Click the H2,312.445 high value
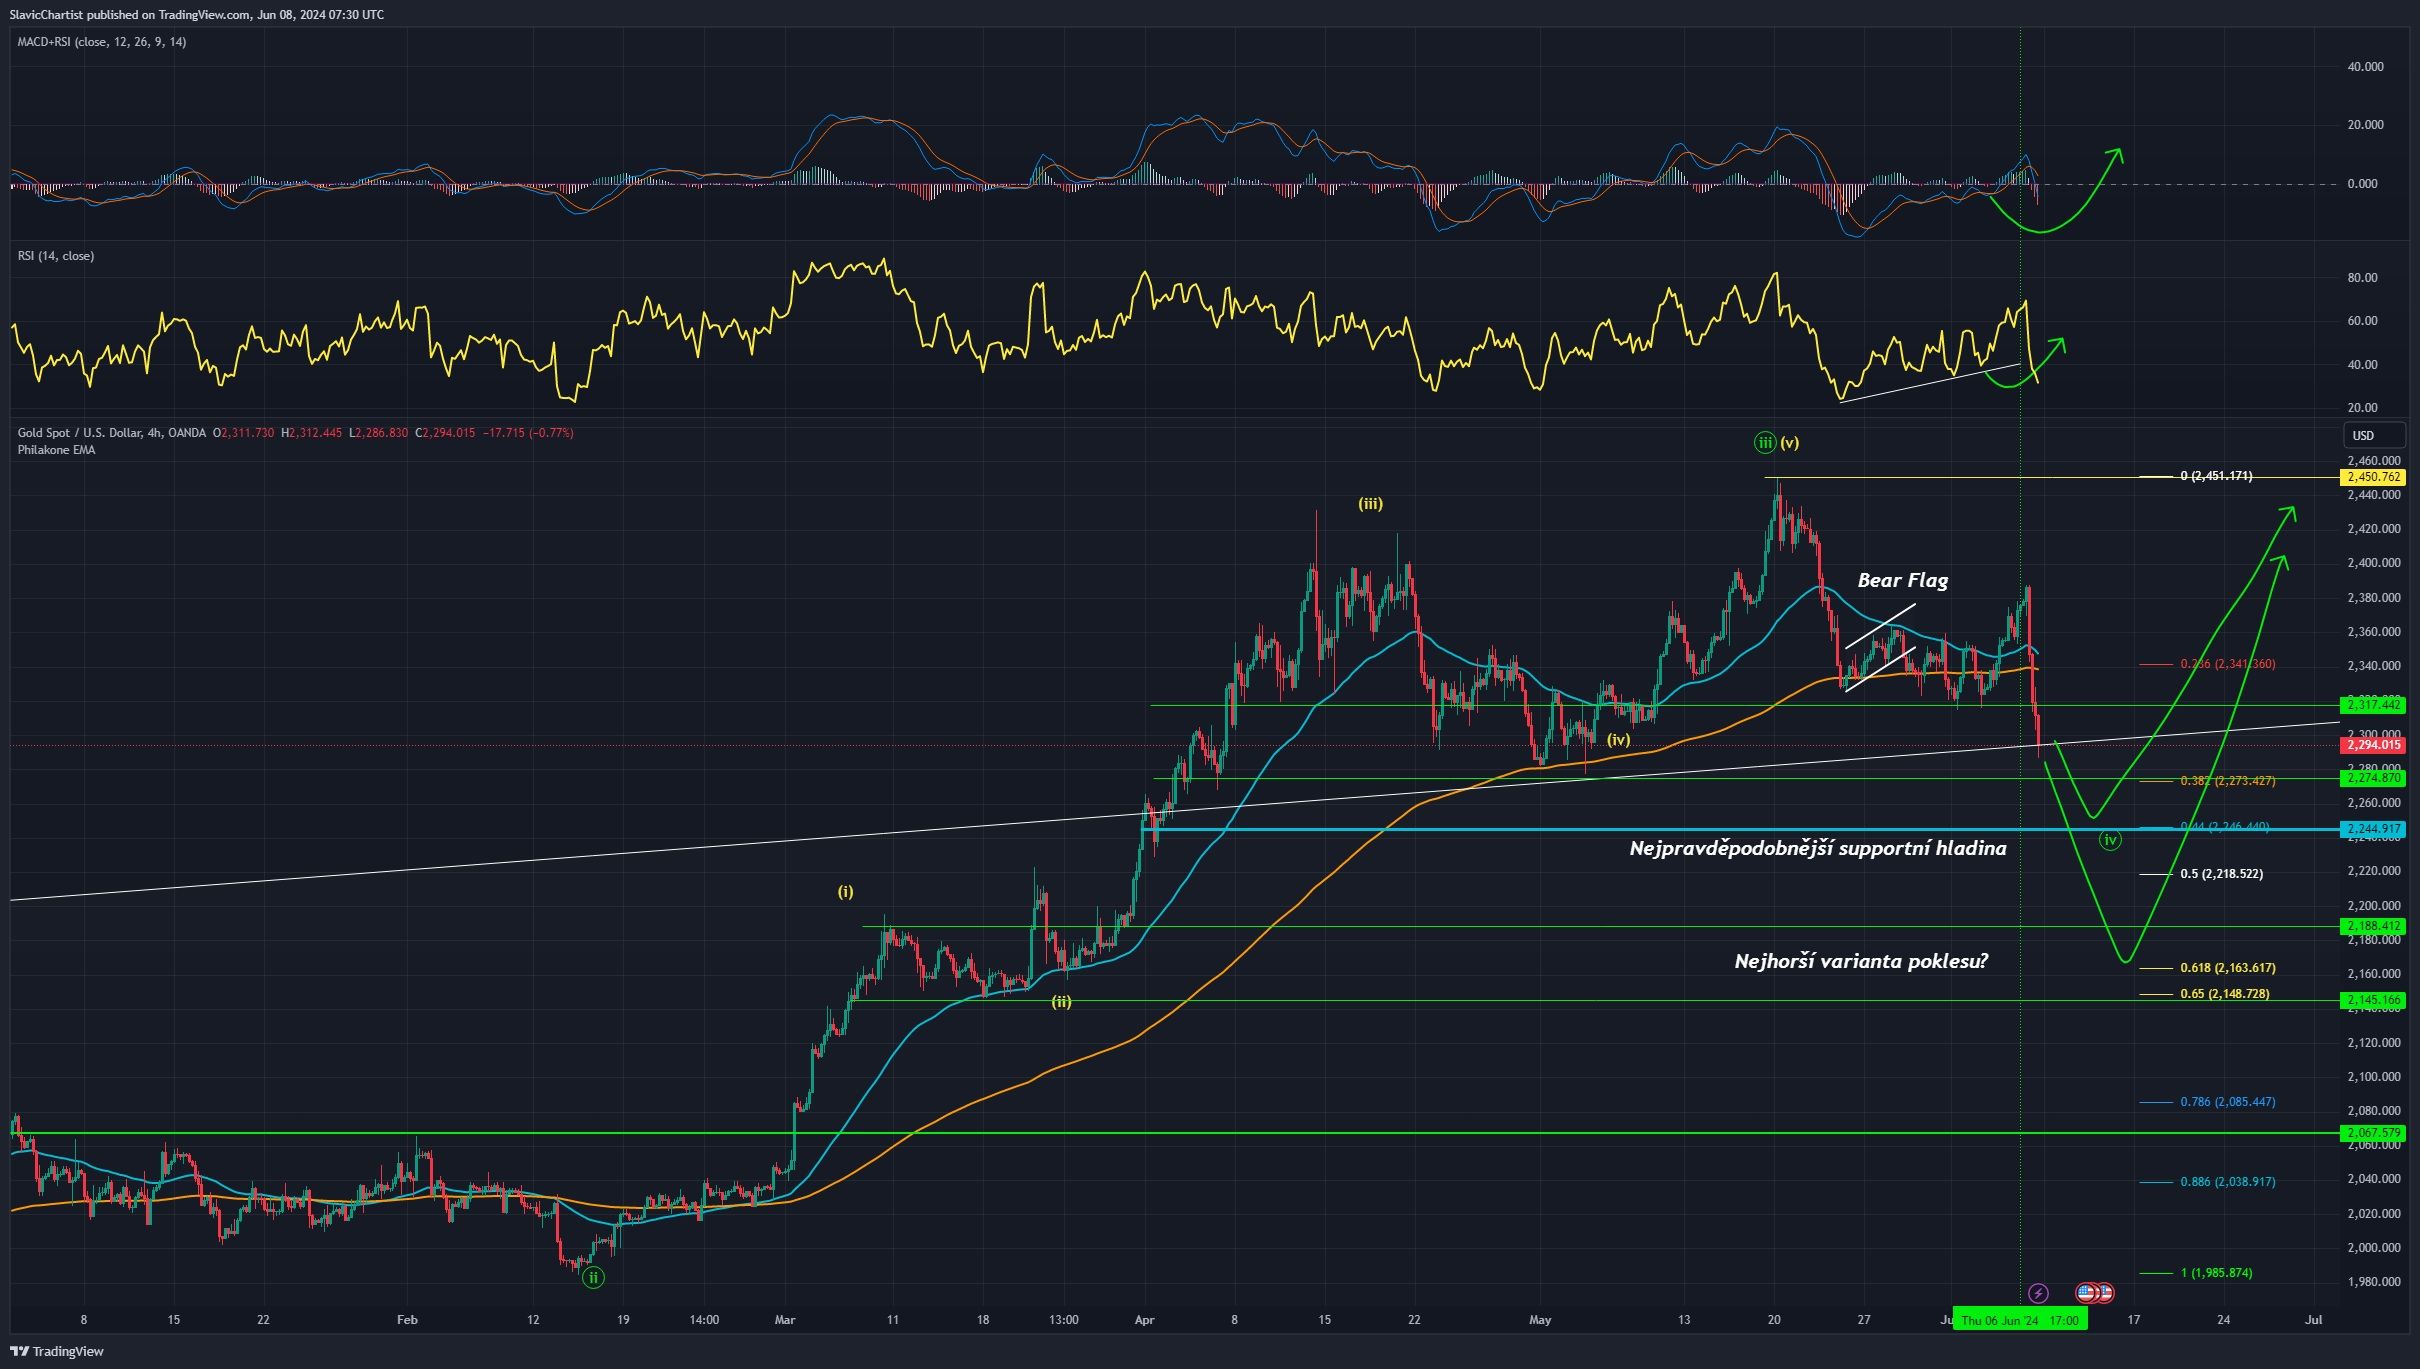The width and height of the screenshot is (2420, 1369). [311, 433]
